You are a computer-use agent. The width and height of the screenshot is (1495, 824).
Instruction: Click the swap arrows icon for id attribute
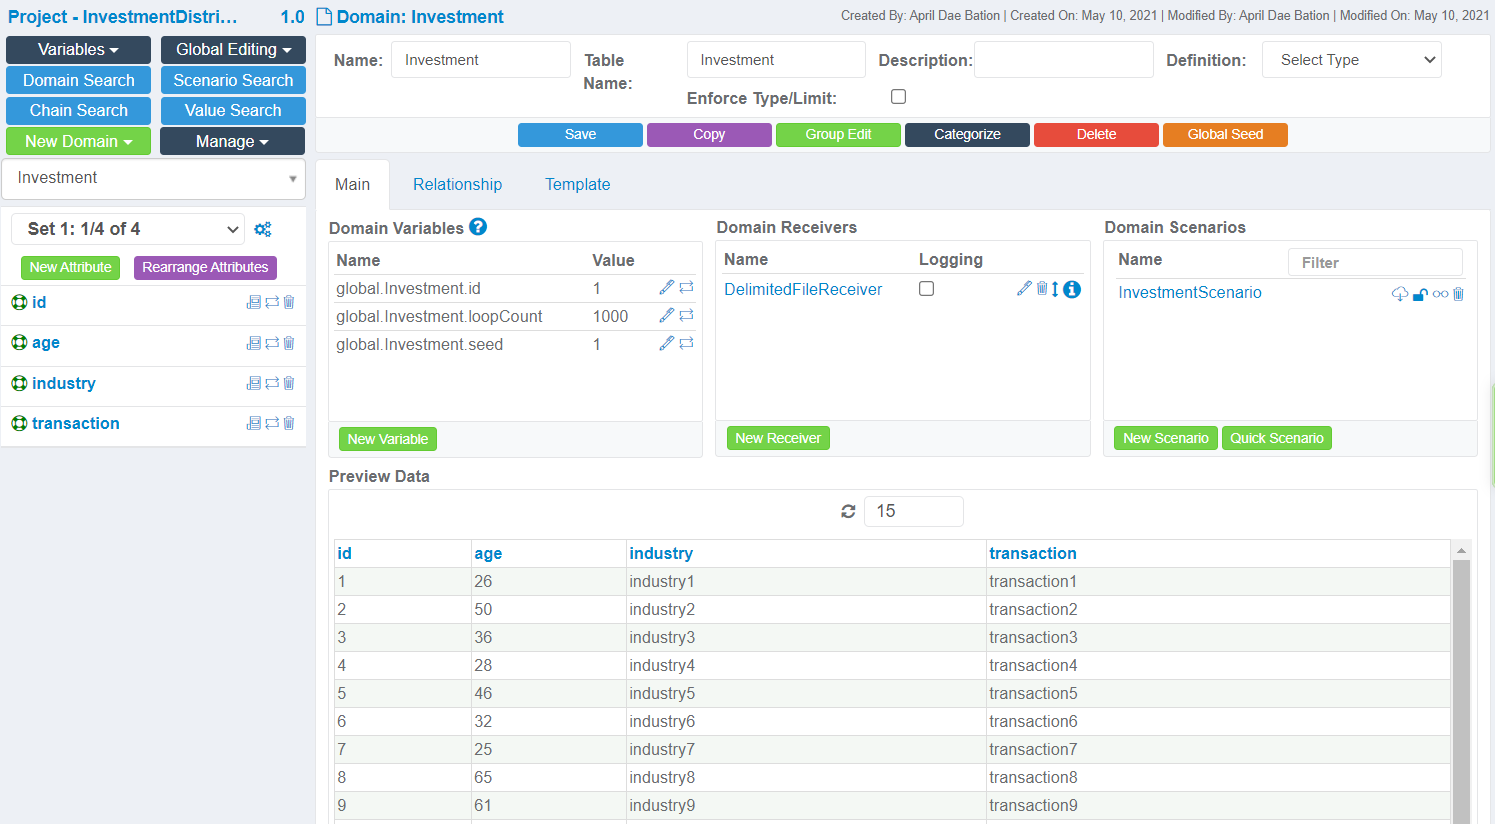[x=272, y=302]
